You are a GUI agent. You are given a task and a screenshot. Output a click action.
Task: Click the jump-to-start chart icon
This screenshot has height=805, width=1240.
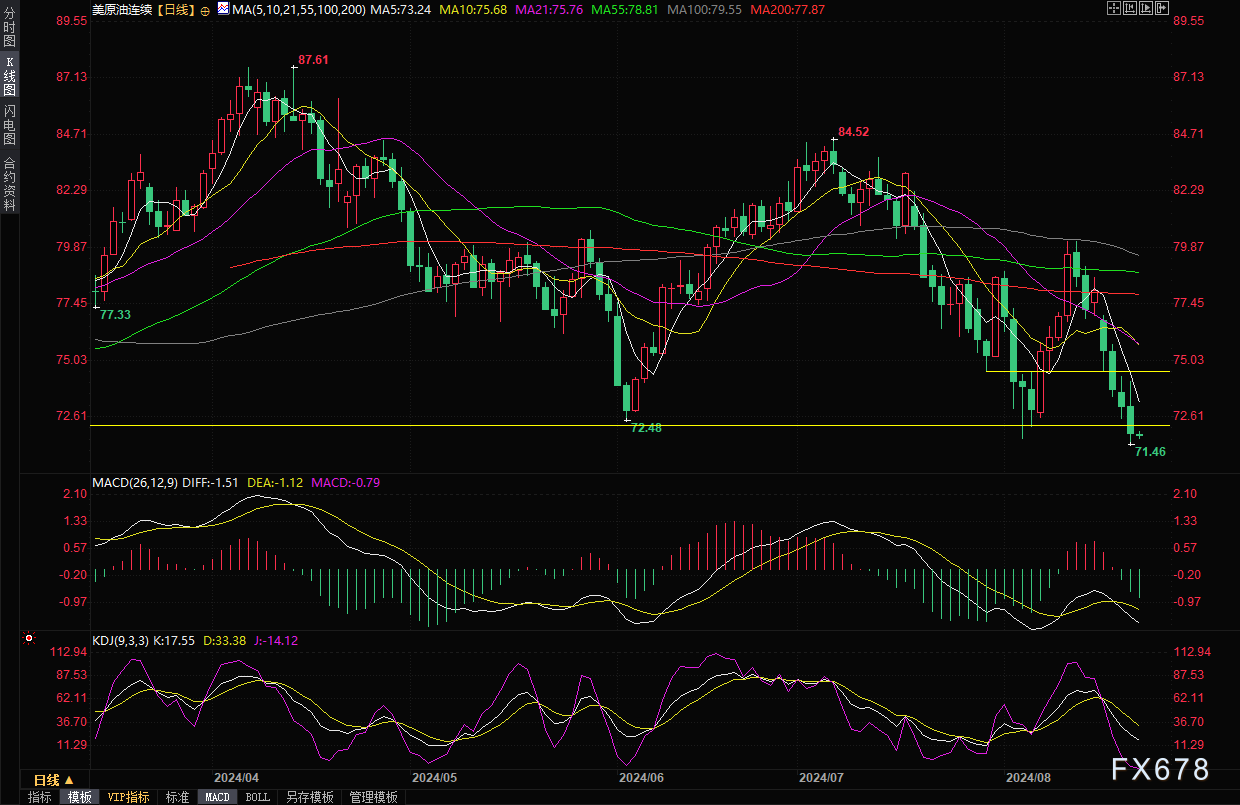1130,8
